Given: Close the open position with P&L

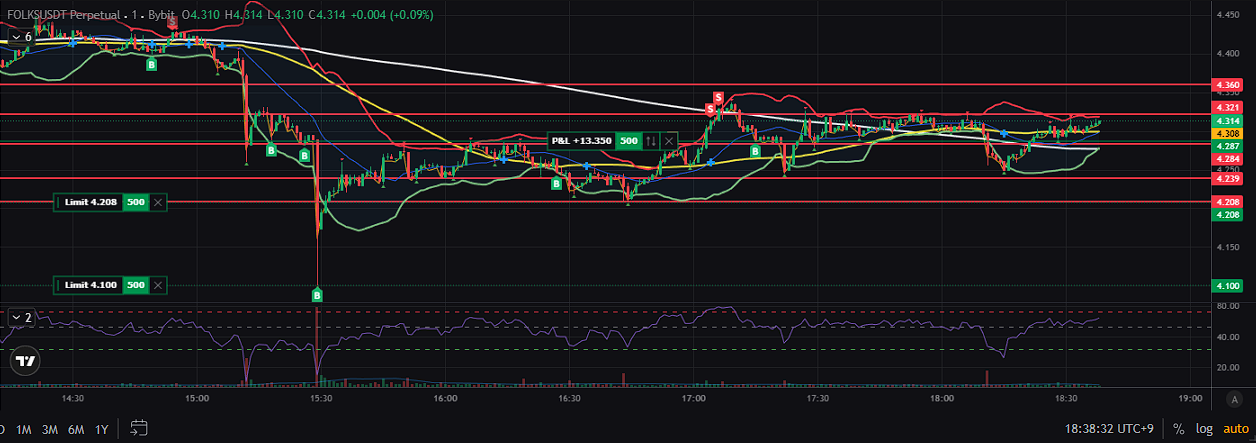Looking at the screenshot, I should [669, 141].
